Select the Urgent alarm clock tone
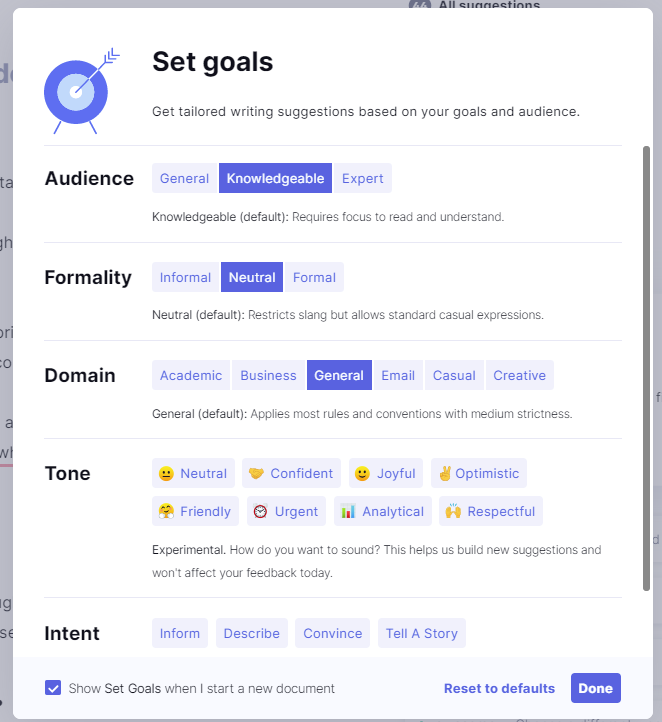 [x=286, y=511]
